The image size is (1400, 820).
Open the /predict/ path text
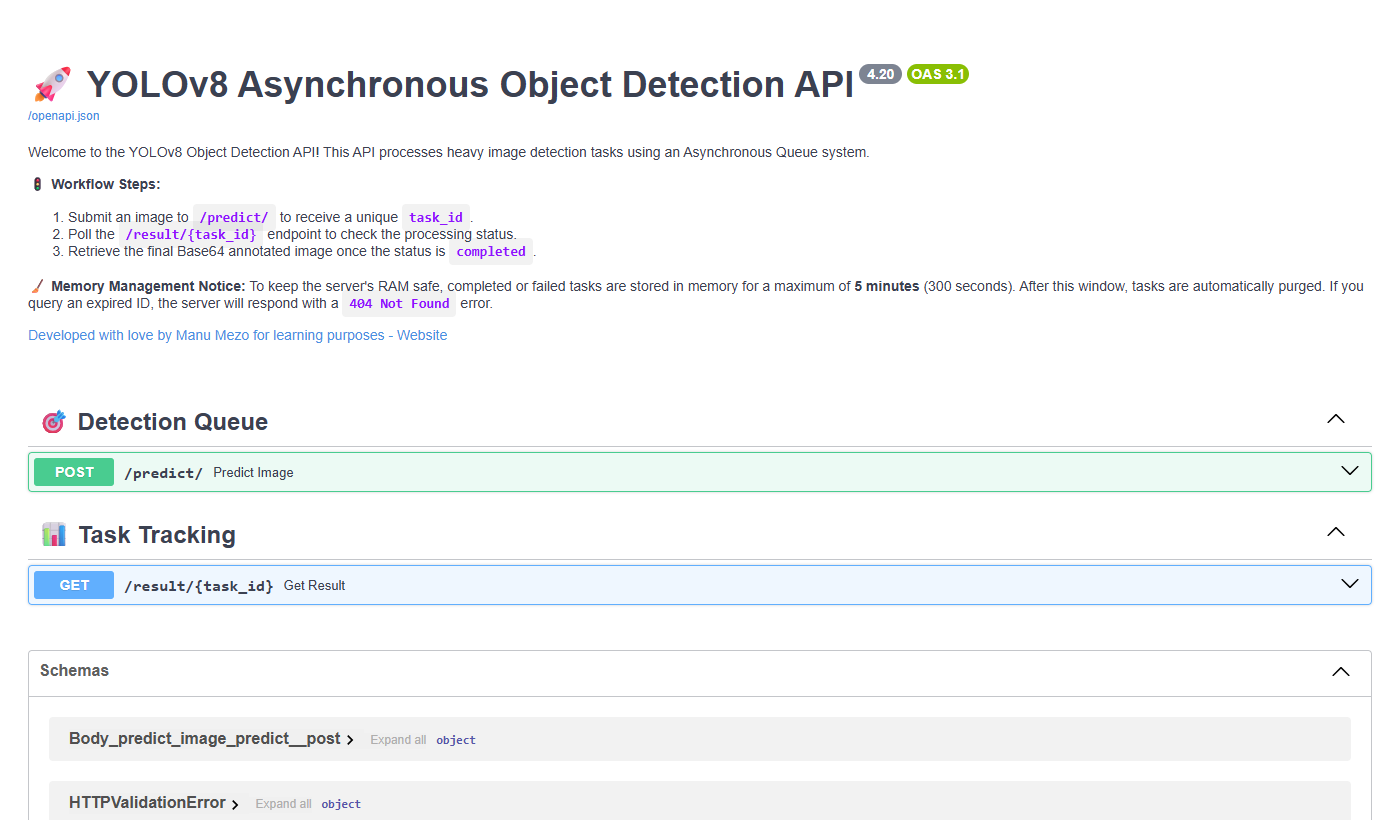pyautogui.click(x=163, y=473)
